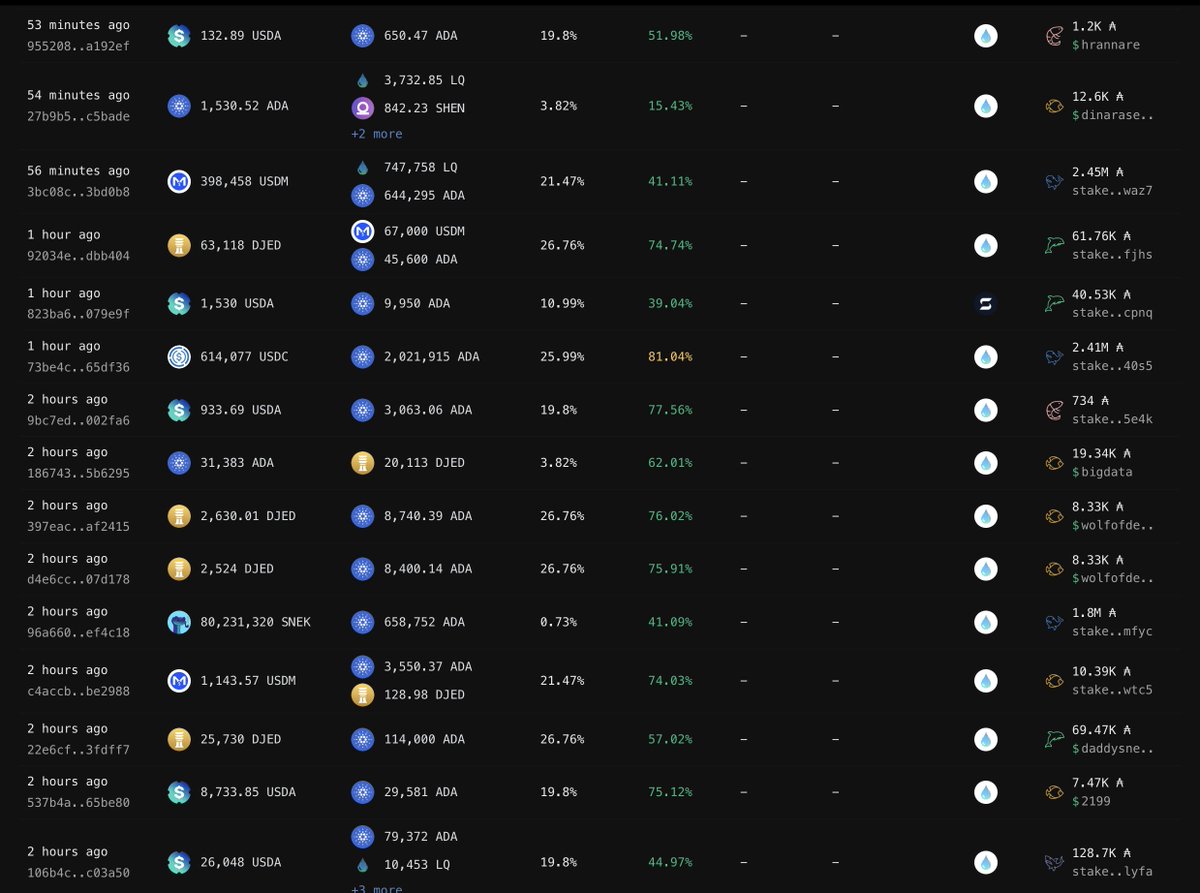The width and height of the screenshot is (1200, 893).
Task: Click the 2,630.01 DJED amount
Action: (248, 516)
